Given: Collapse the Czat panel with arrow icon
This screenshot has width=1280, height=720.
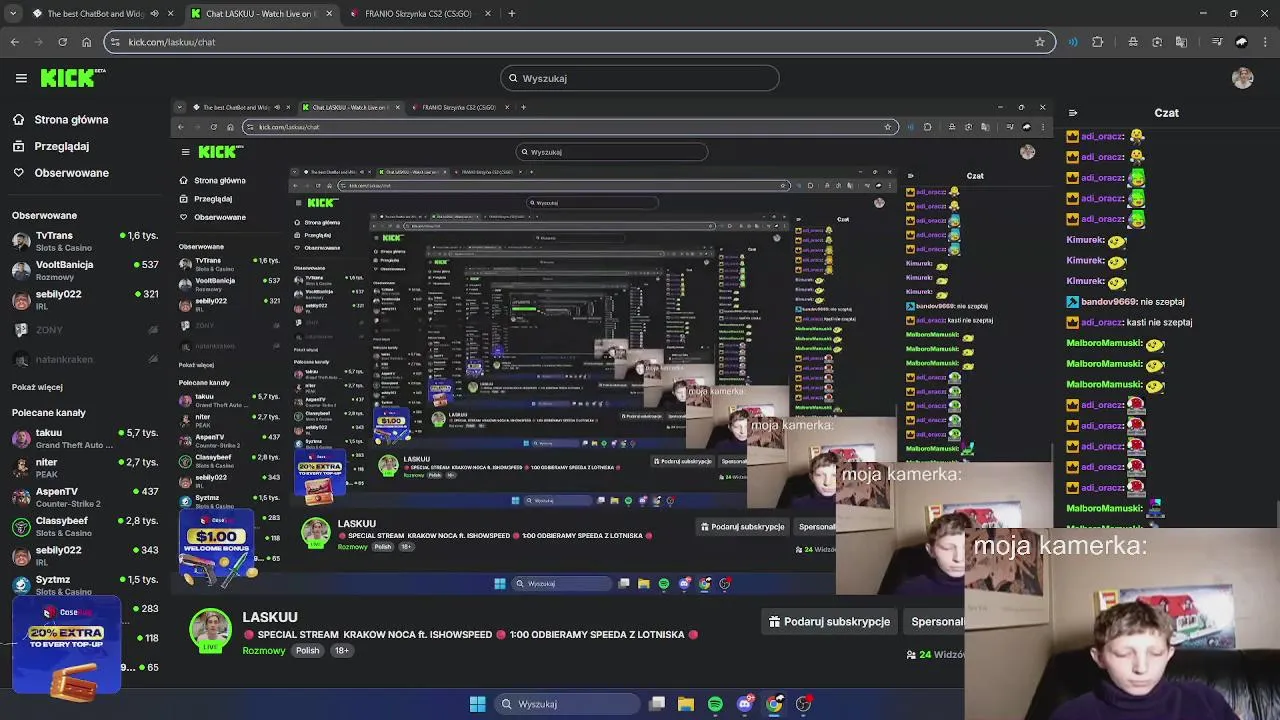Looking at the screenshot, I should [x=1073, y=113].
